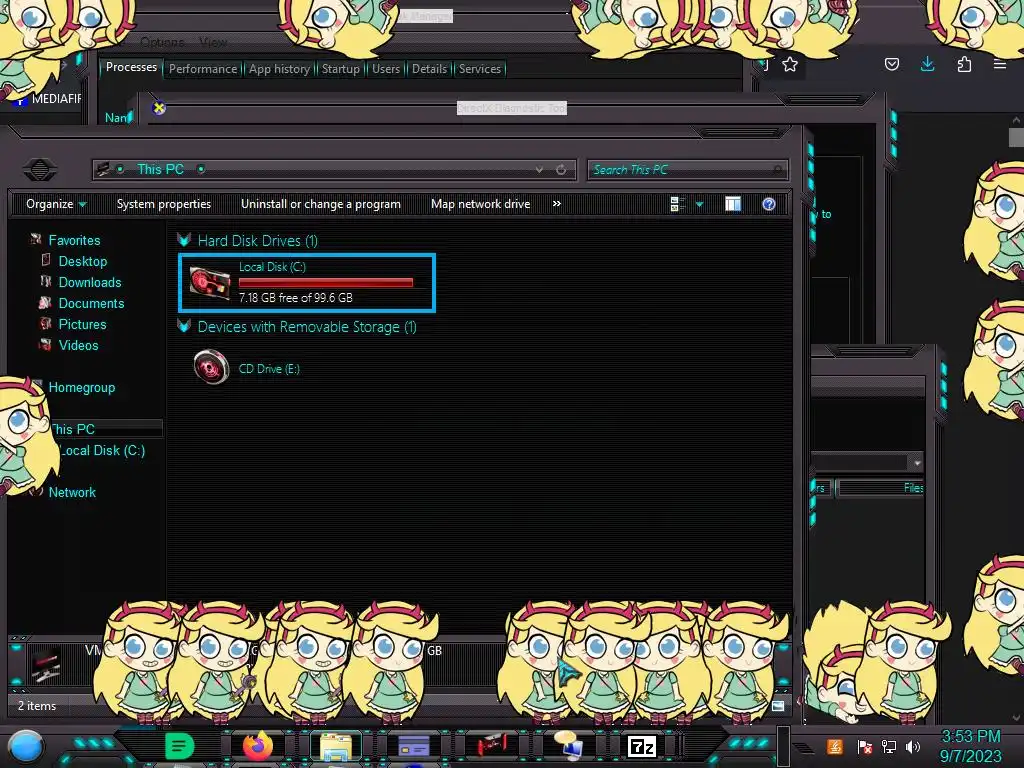This screenshot has width=1024, height=768.
Task: Click the Local Disk (C:) usage bar
Action: [326, 282]
